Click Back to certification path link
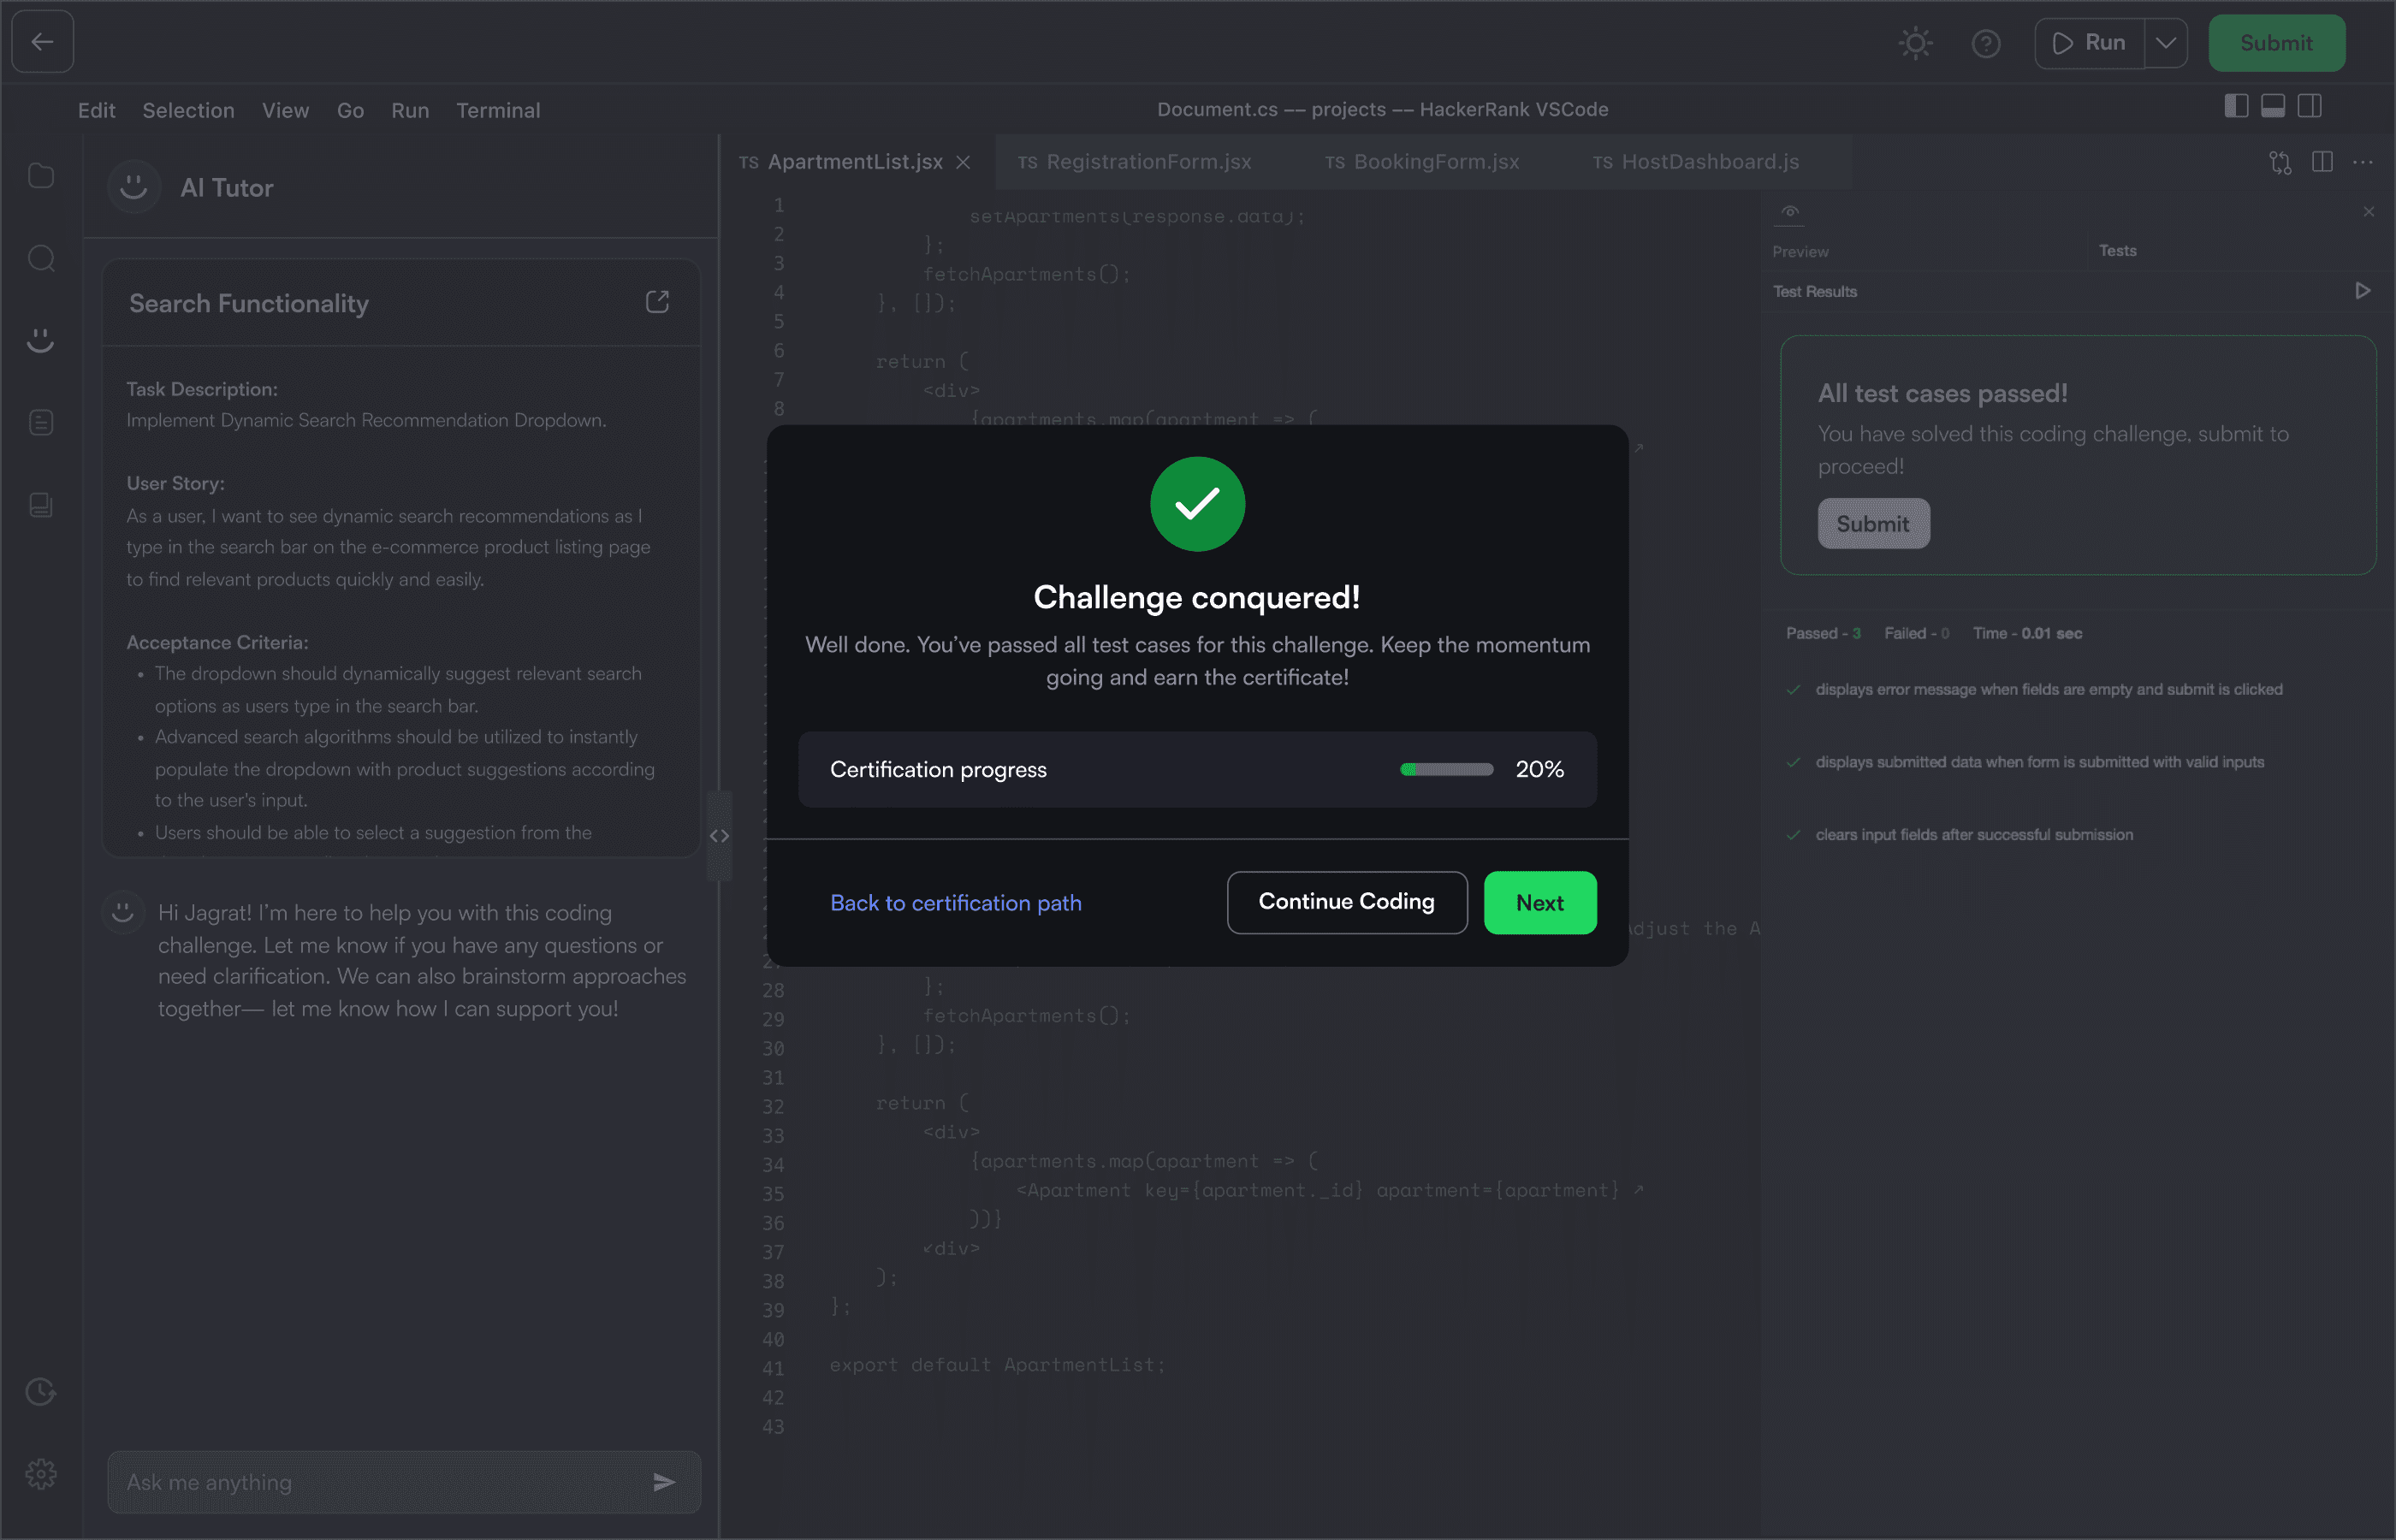 click(956, 903)
